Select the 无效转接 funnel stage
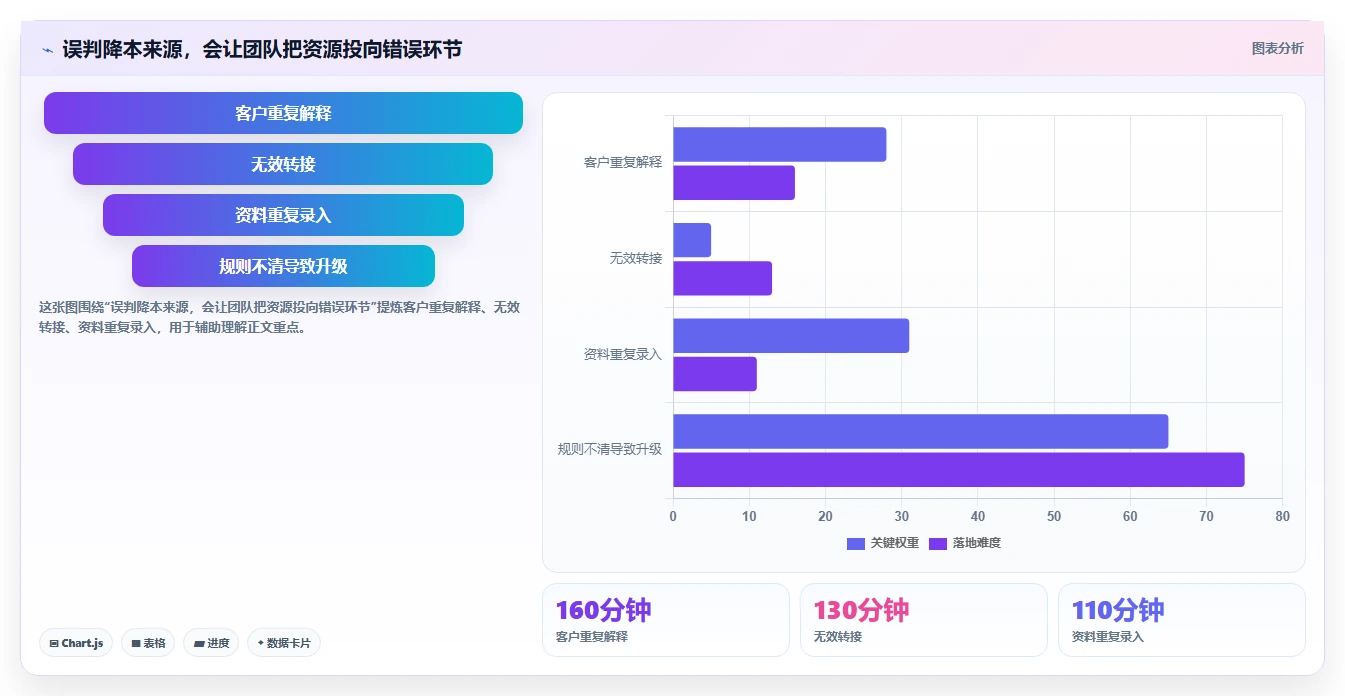 pyautogui.click(x=283, y=164)
